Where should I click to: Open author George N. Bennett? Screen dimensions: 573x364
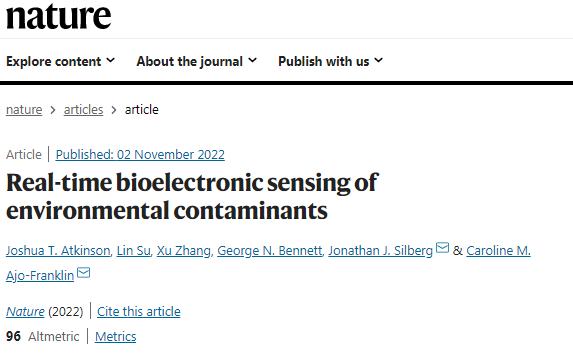point(270,251)
